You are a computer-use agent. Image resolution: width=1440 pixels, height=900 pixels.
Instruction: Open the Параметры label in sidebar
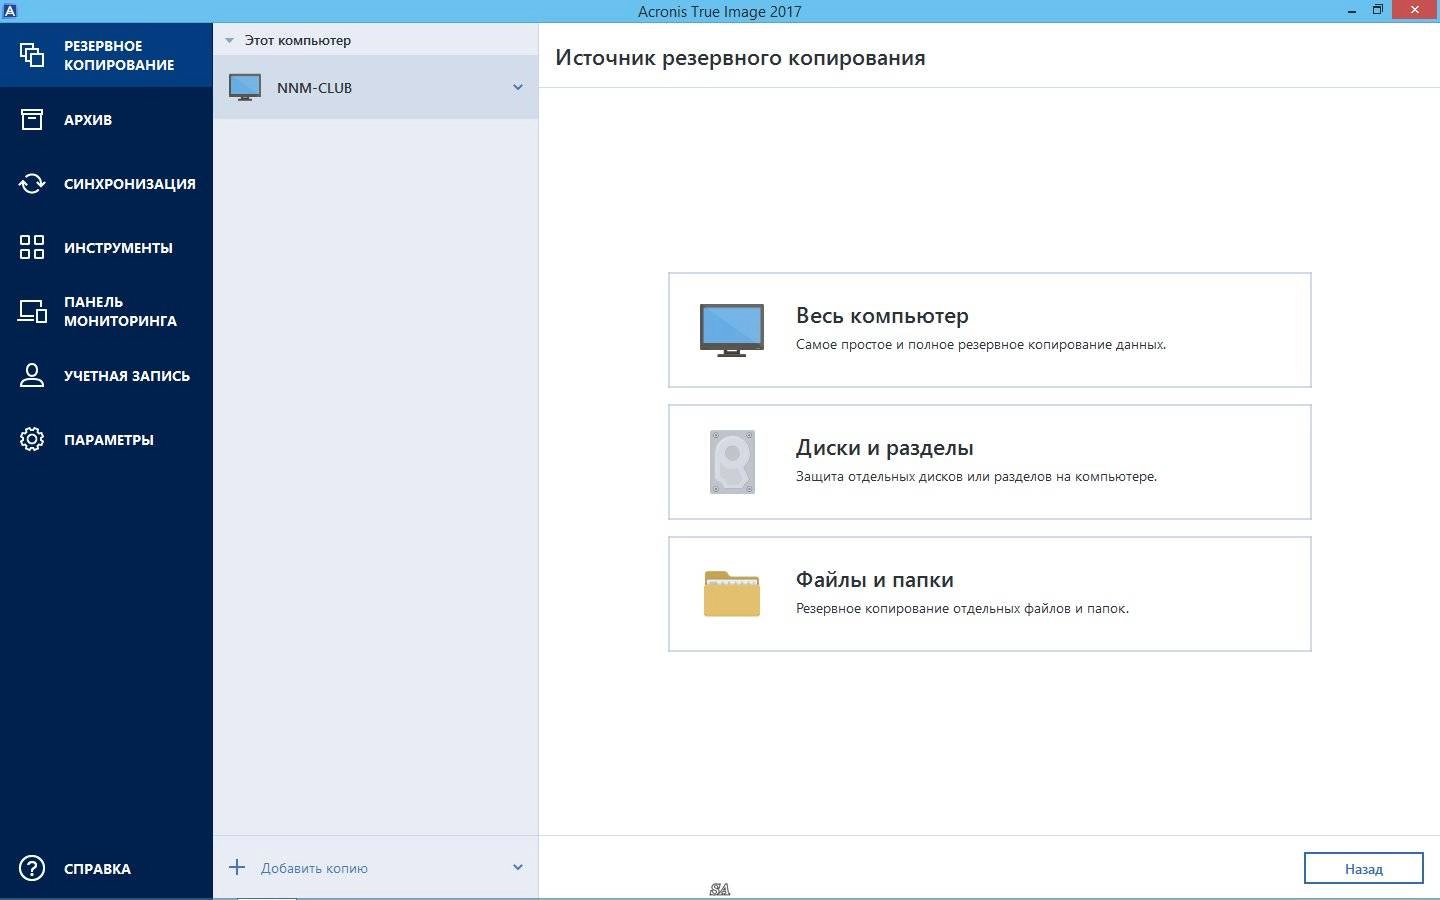[x=109, y=440]
